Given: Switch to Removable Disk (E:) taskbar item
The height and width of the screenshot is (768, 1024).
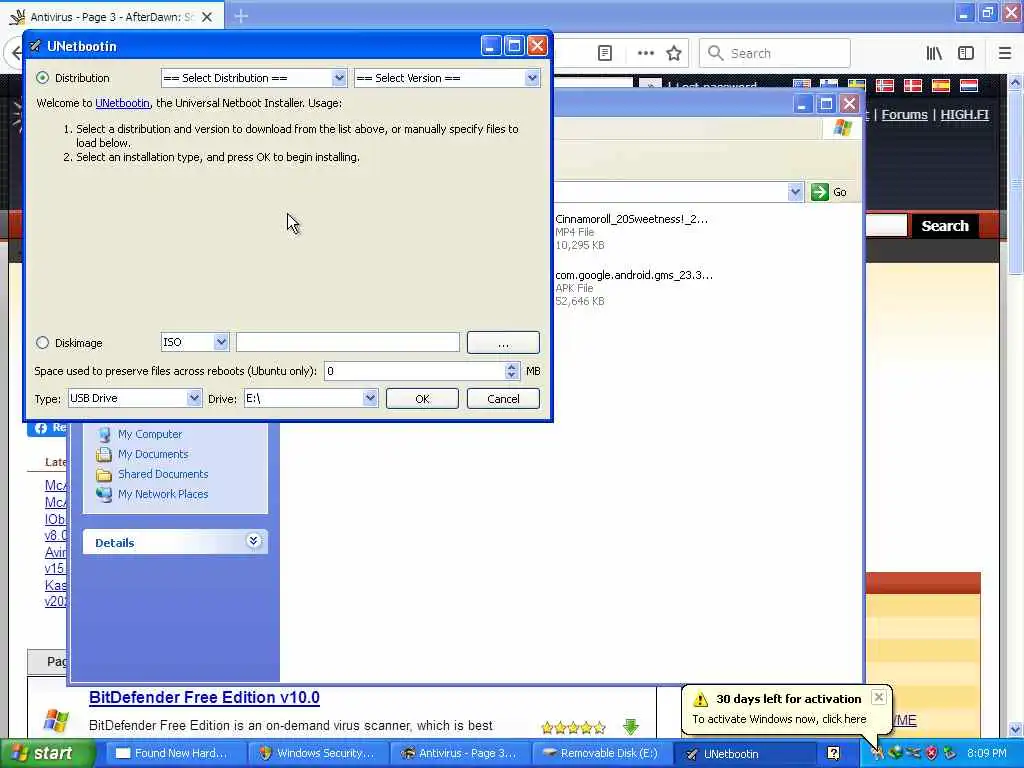Looking at the screenshot, I should [x=603, y=753].
